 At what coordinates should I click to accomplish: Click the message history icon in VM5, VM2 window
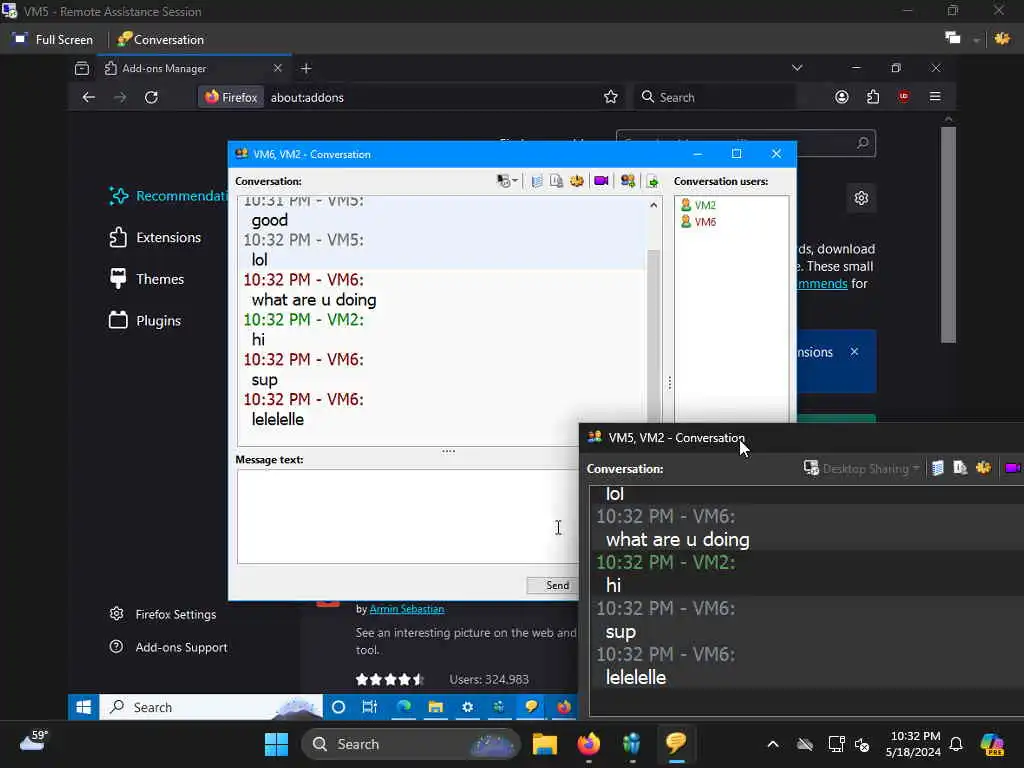pyautogui.click(x=938, y=468)
